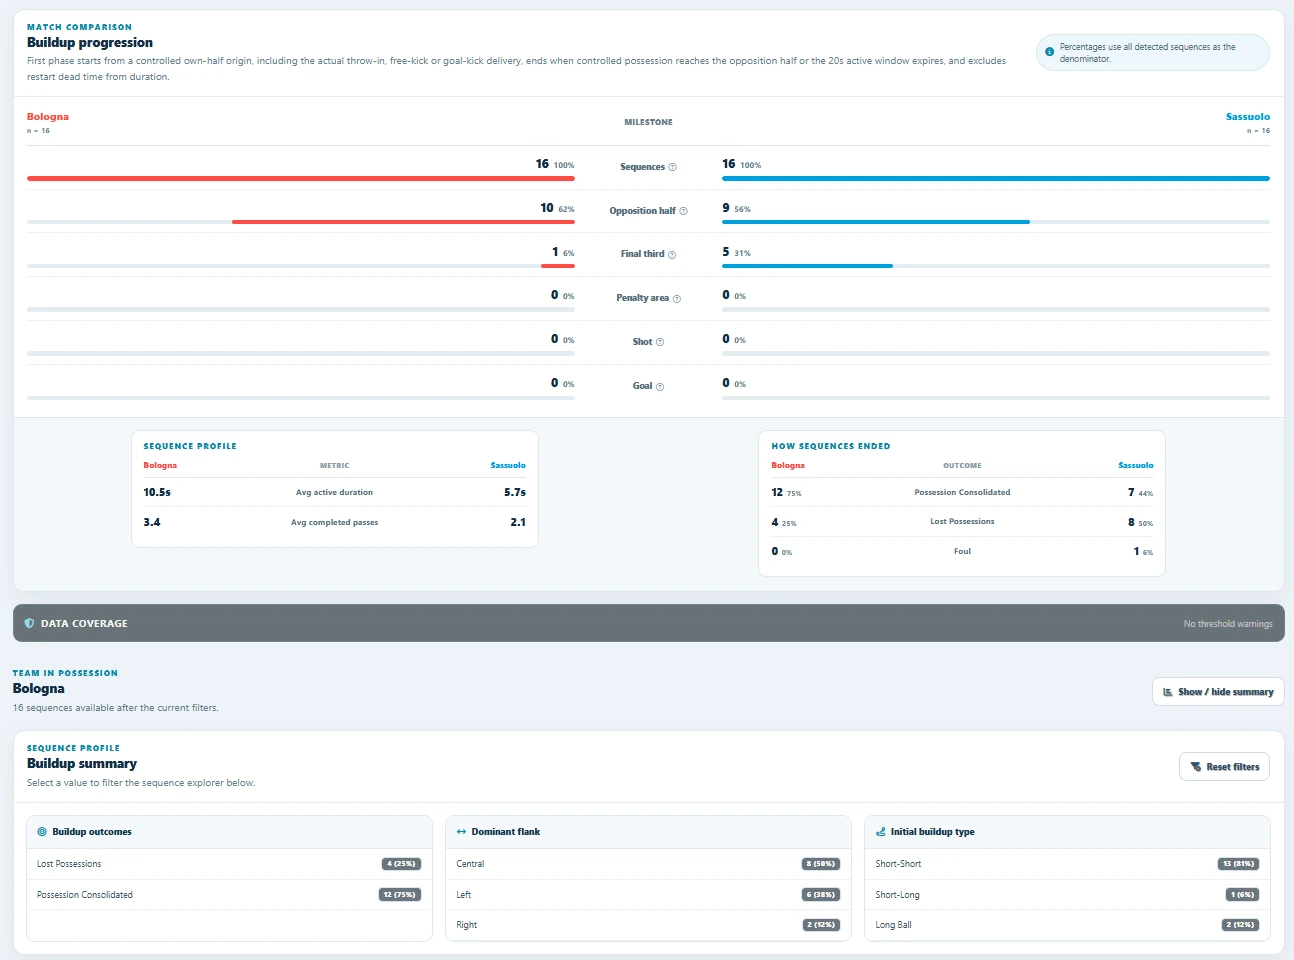Click Sassuolo's blue Sequences progress bar
This screenshot has width=1294, height=960.
(996, 178)
